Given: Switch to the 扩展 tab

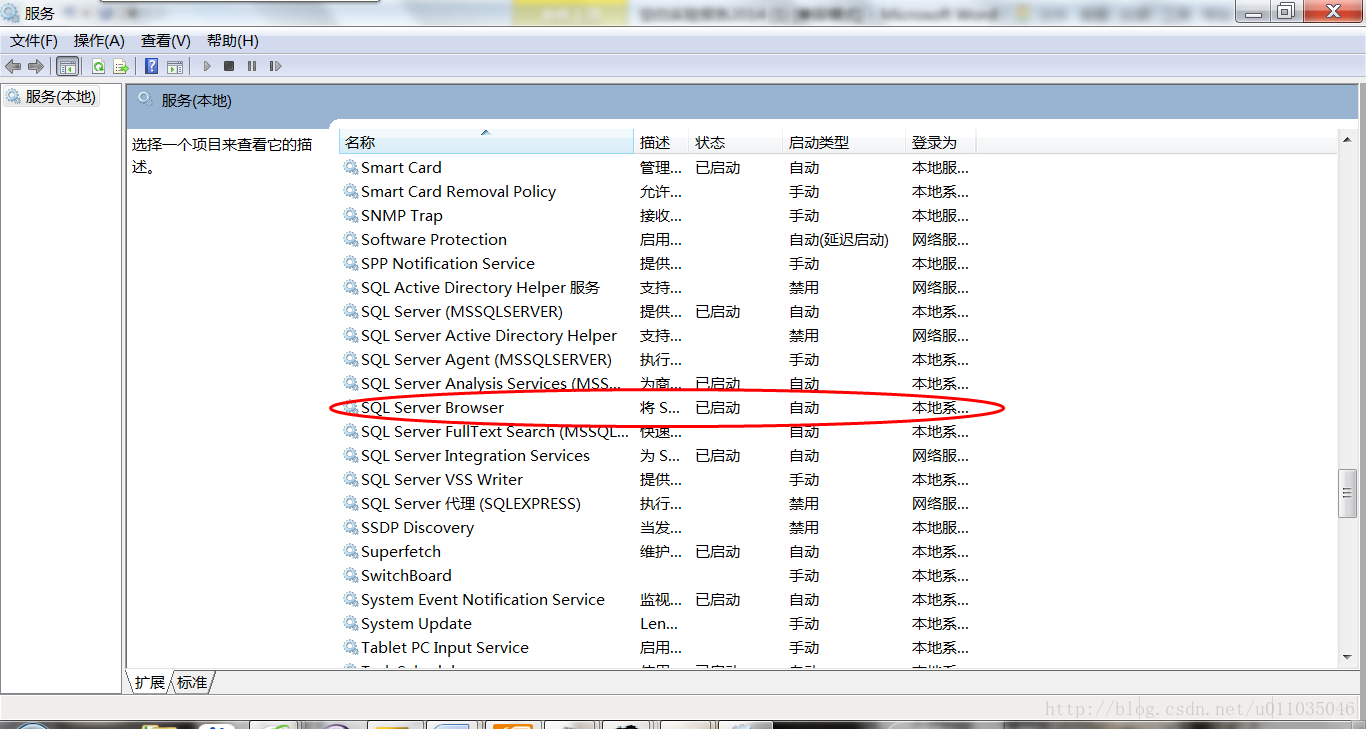Looking at the screenshot, I should (x=149, y=682).
